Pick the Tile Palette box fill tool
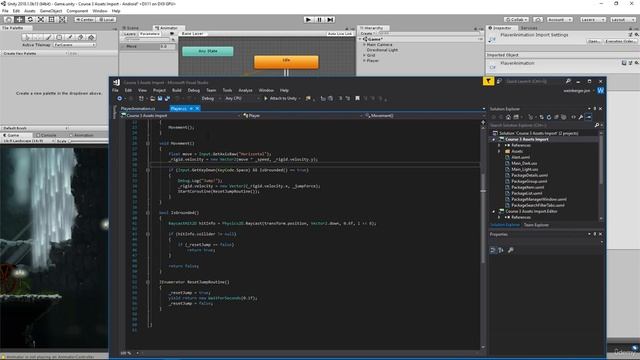Image resolution: width=640 pixels, height=360 pixels. (x=59, y=37)
